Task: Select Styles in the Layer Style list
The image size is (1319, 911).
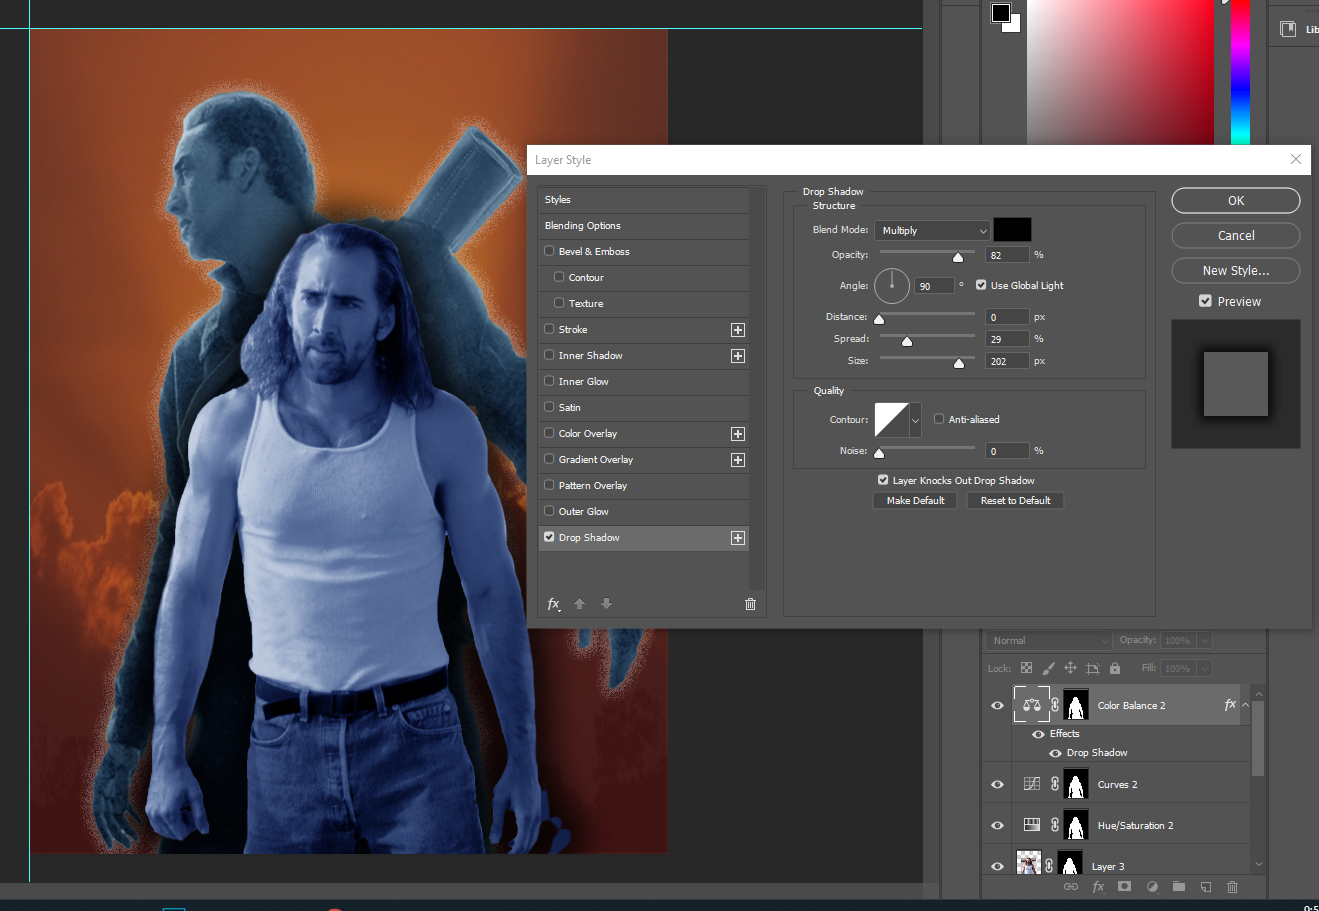Action: 644,200
